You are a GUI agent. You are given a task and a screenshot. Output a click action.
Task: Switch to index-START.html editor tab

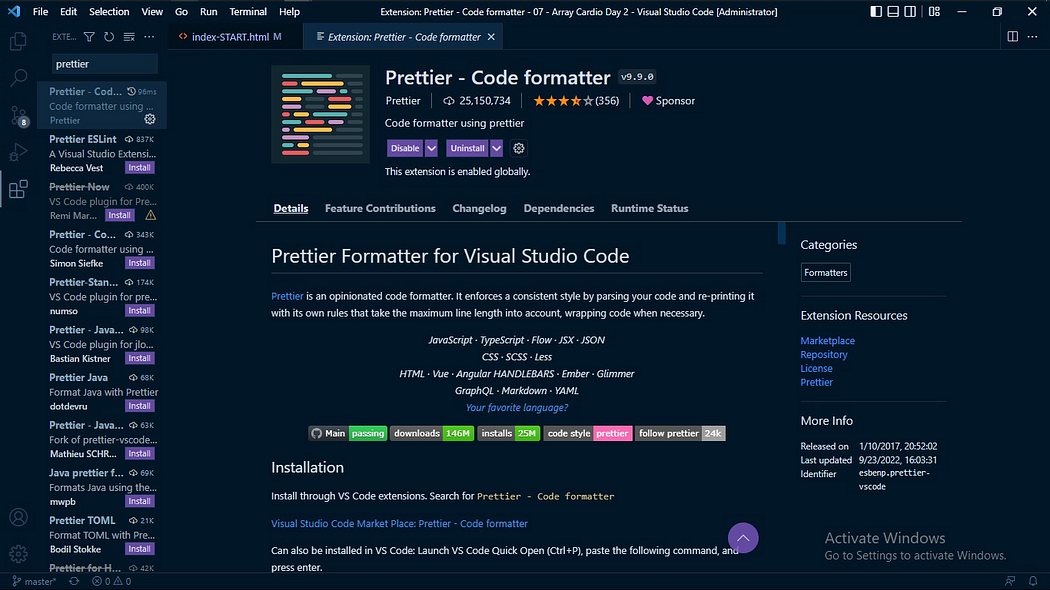[x=236, y=37]
